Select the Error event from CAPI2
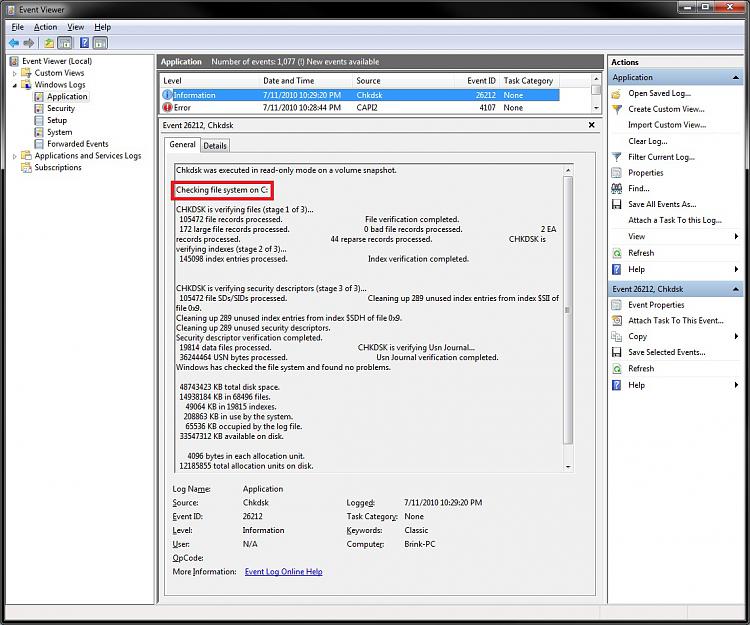Image resolution: width=750 pixels, height=625 pixels. (x=360, y=108)
